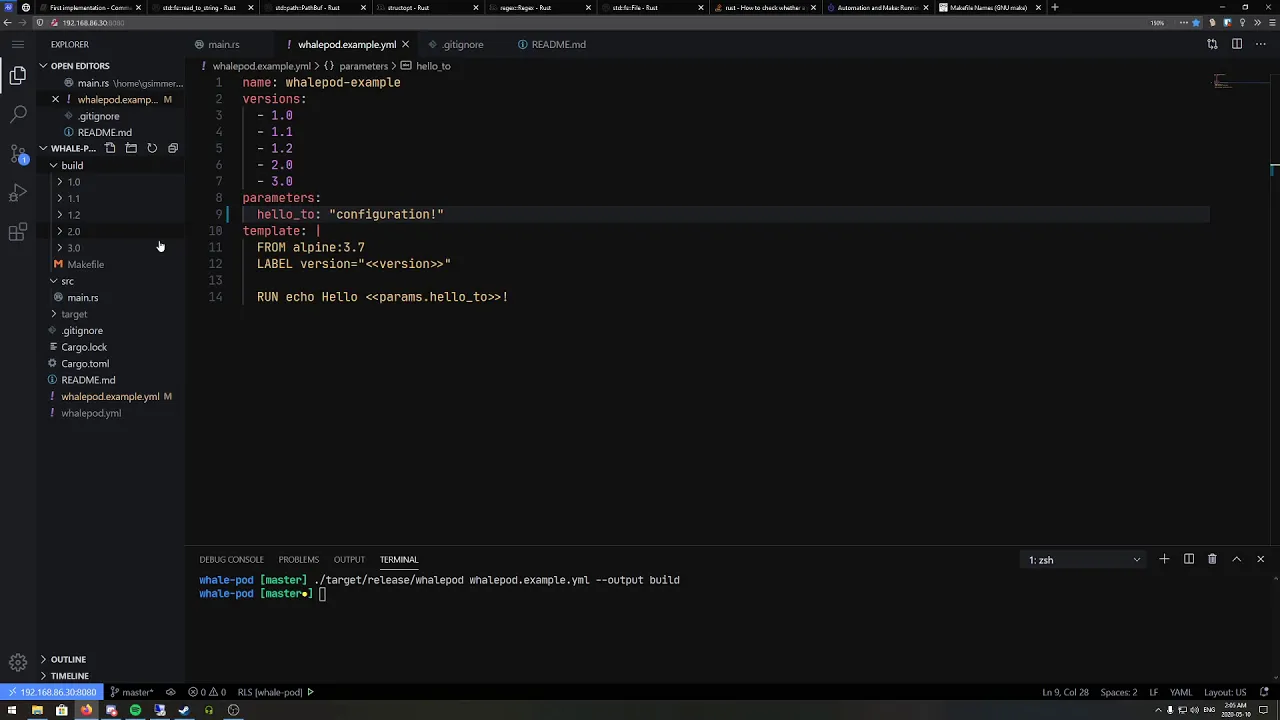Open the Manage gear in activity bar
This screenshot has height=720, width=1280.
(x=18, y=662)
